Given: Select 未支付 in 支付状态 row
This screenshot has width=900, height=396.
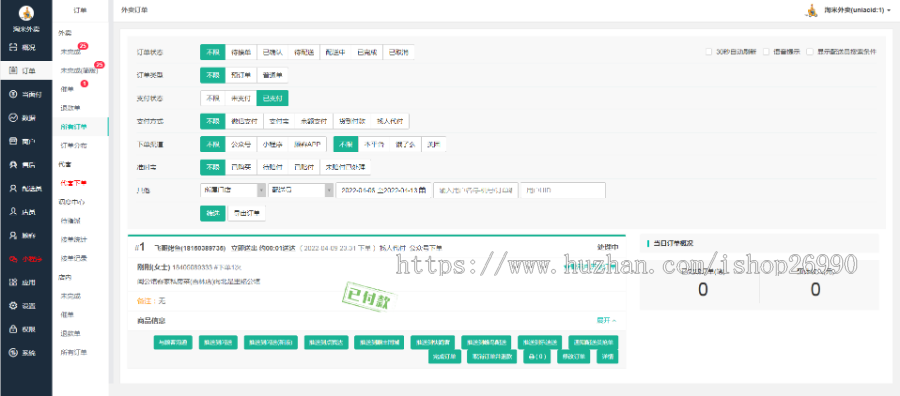Looking at the screenshot, I should (240, 98).
